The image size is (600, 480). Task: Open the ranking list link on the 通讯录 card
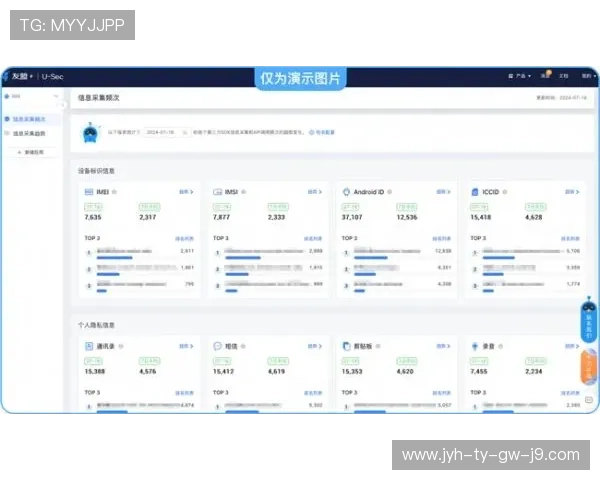click(184, 393)
